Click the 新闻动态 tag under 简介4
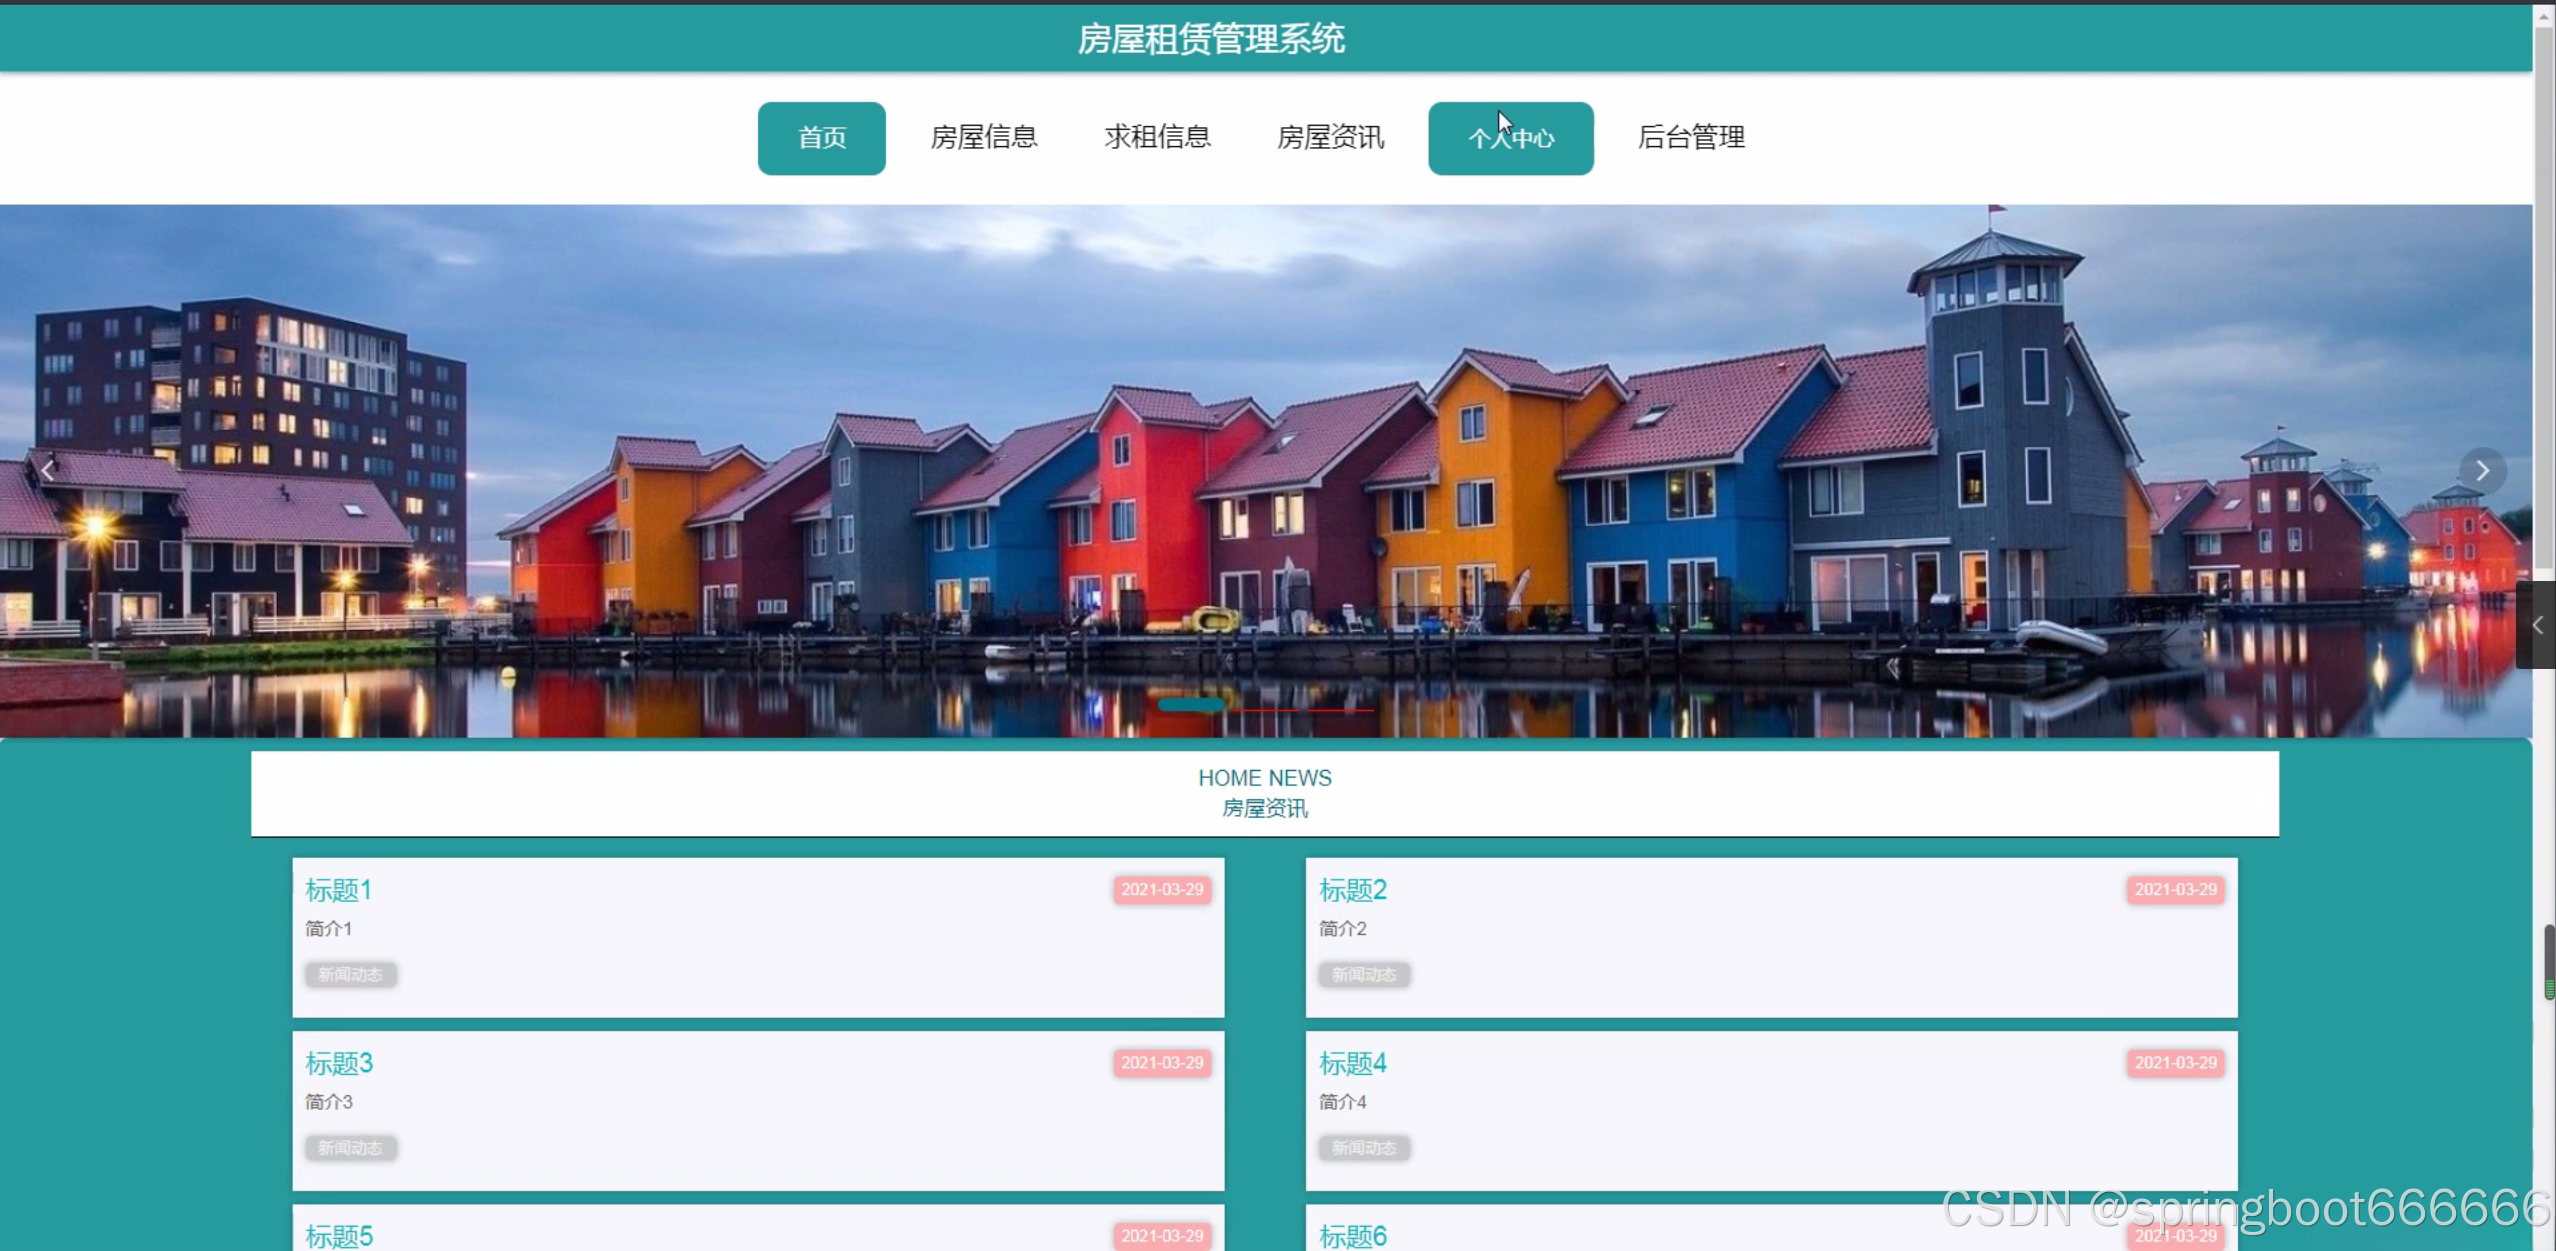2556x1251 pixels. point(1363,1148)
